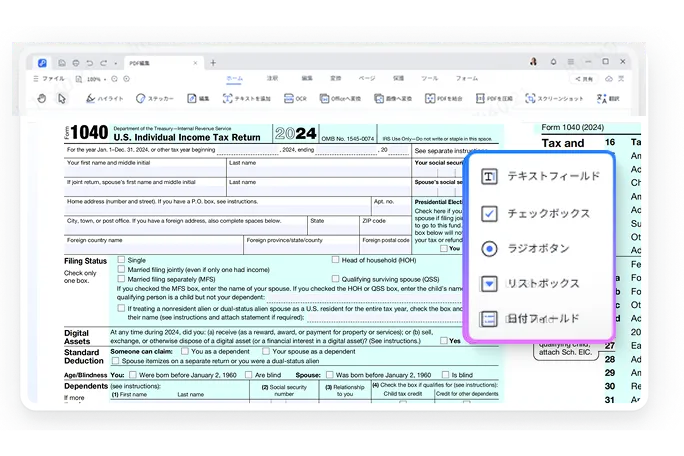Select the ハイライト highlight tool
The image size is (684, 456).
[105, 98]
